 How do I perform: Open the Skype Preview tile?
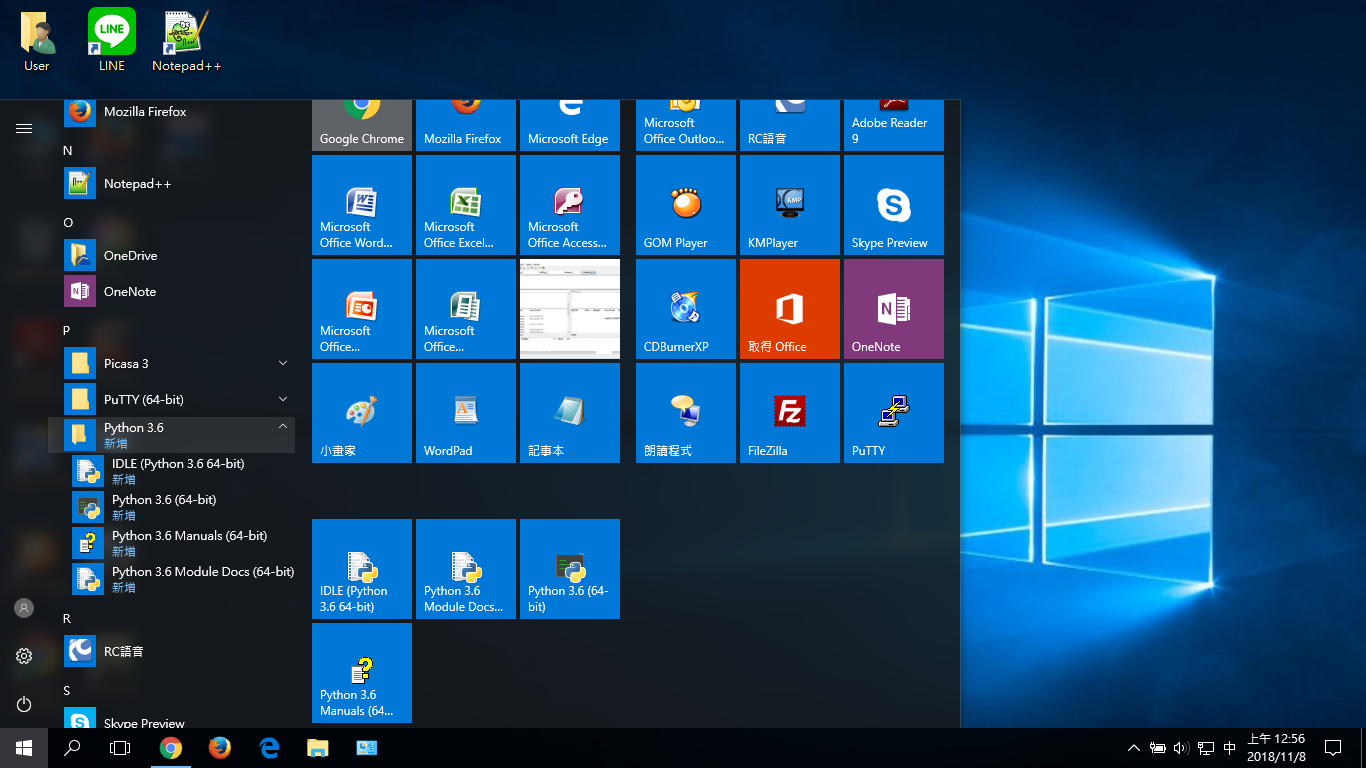[x=894, y=205]
